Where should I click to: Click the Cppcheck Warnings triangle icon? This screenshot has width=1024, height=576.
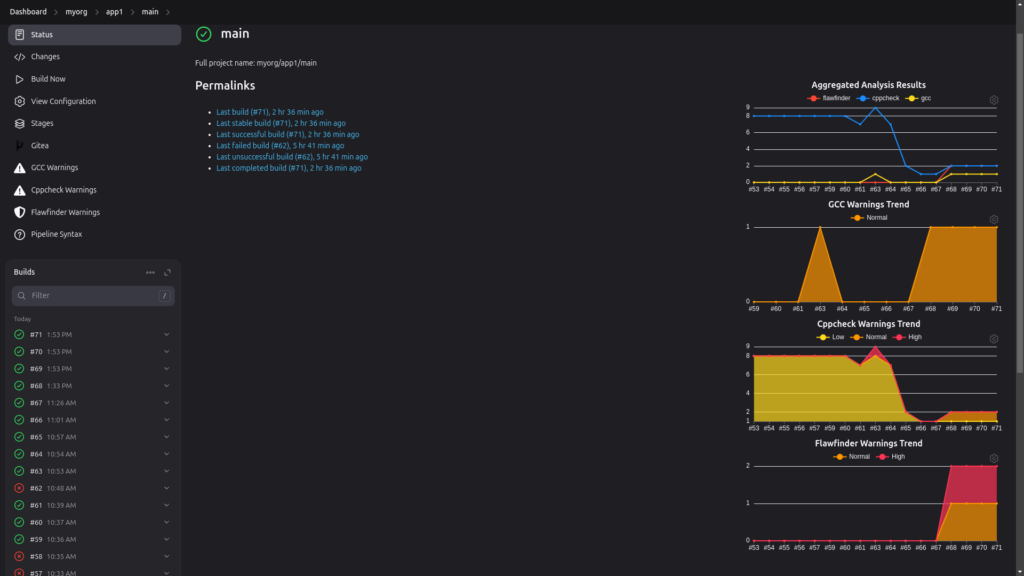20,190
